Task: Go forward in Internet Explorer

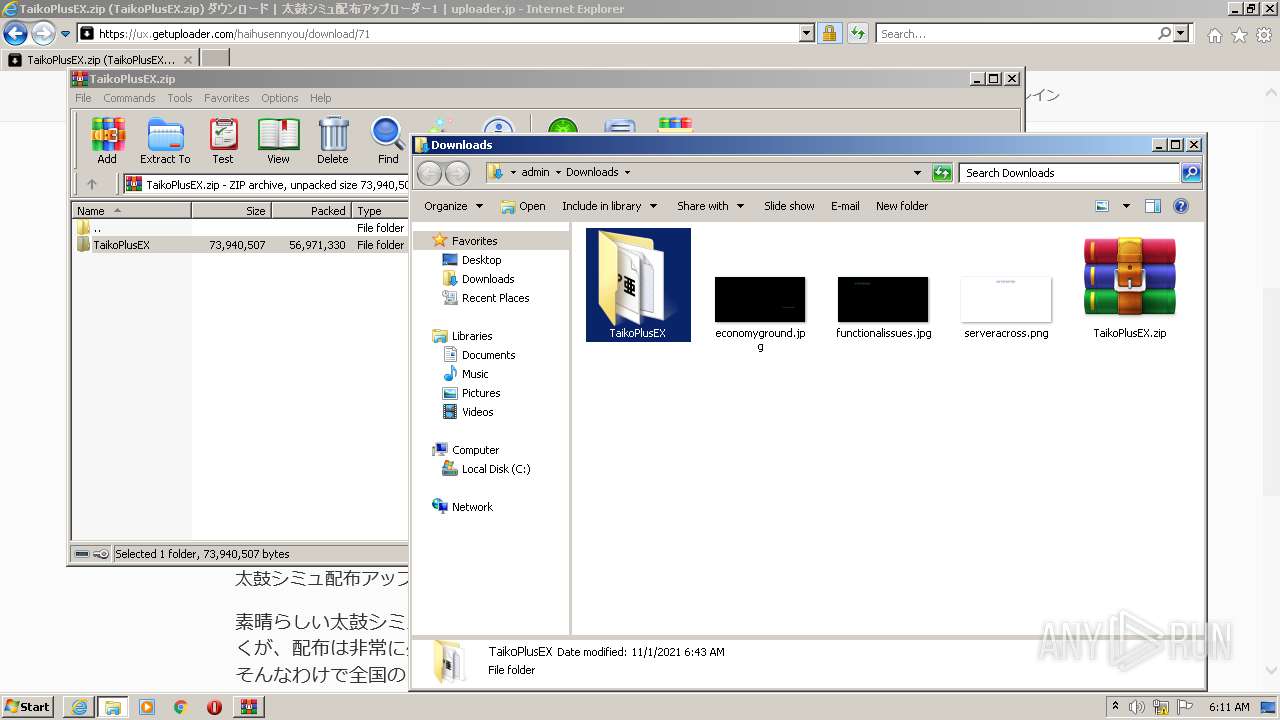Action: (x=42, y=33)
